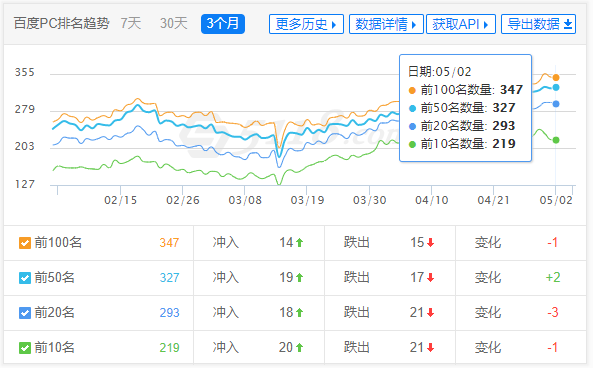The height and width of the screenshot is (368, 593).
Task: Click the green up arrow beside 14
Action: click(x=300, y=242)
